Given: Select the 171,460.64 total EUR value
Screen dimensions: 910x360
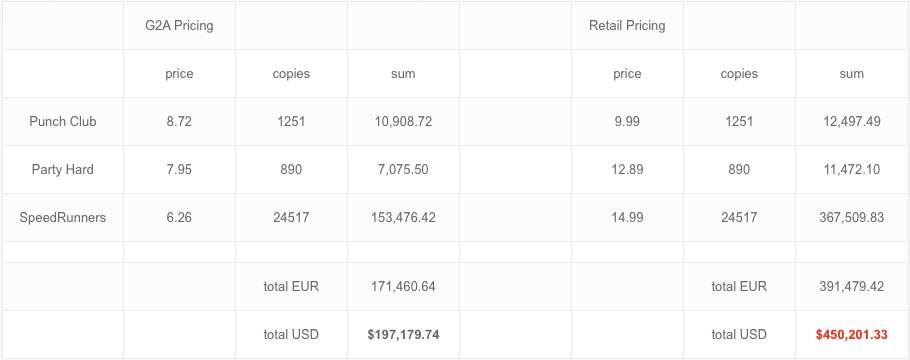Looking at the screenshot, I should 403,286.
